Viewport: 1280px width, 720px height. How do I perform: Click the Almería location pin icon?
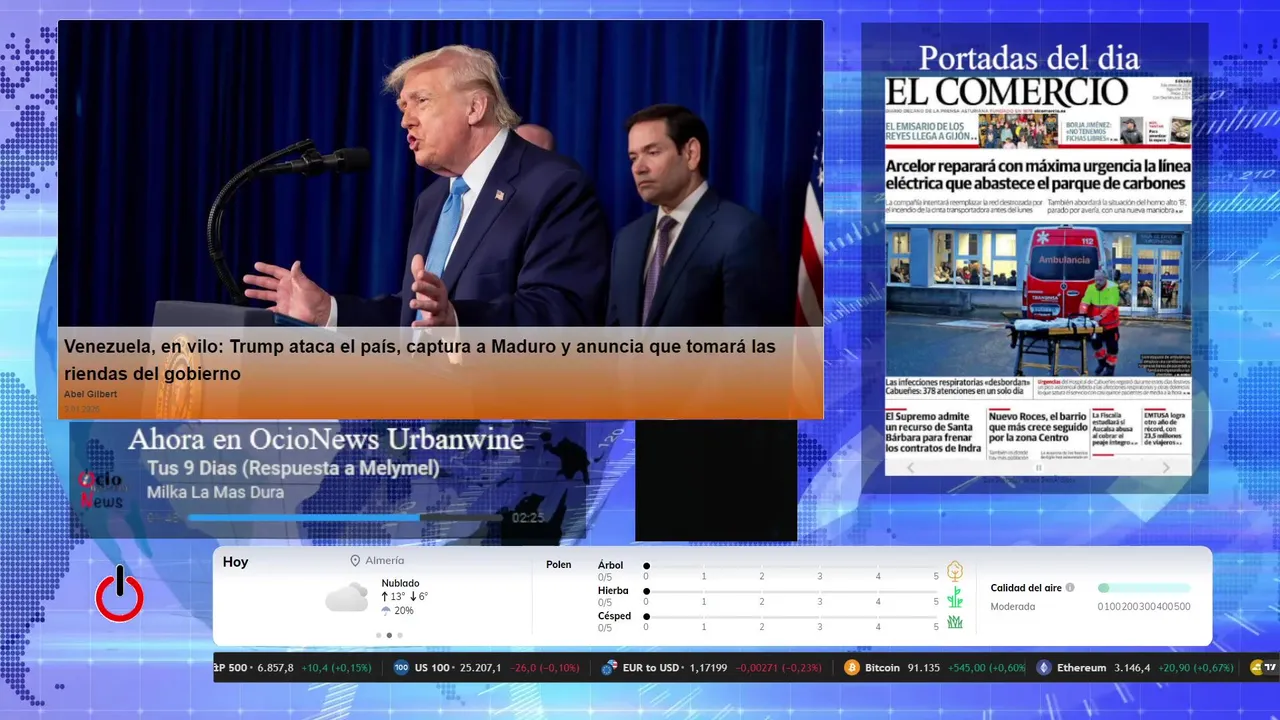355,561
